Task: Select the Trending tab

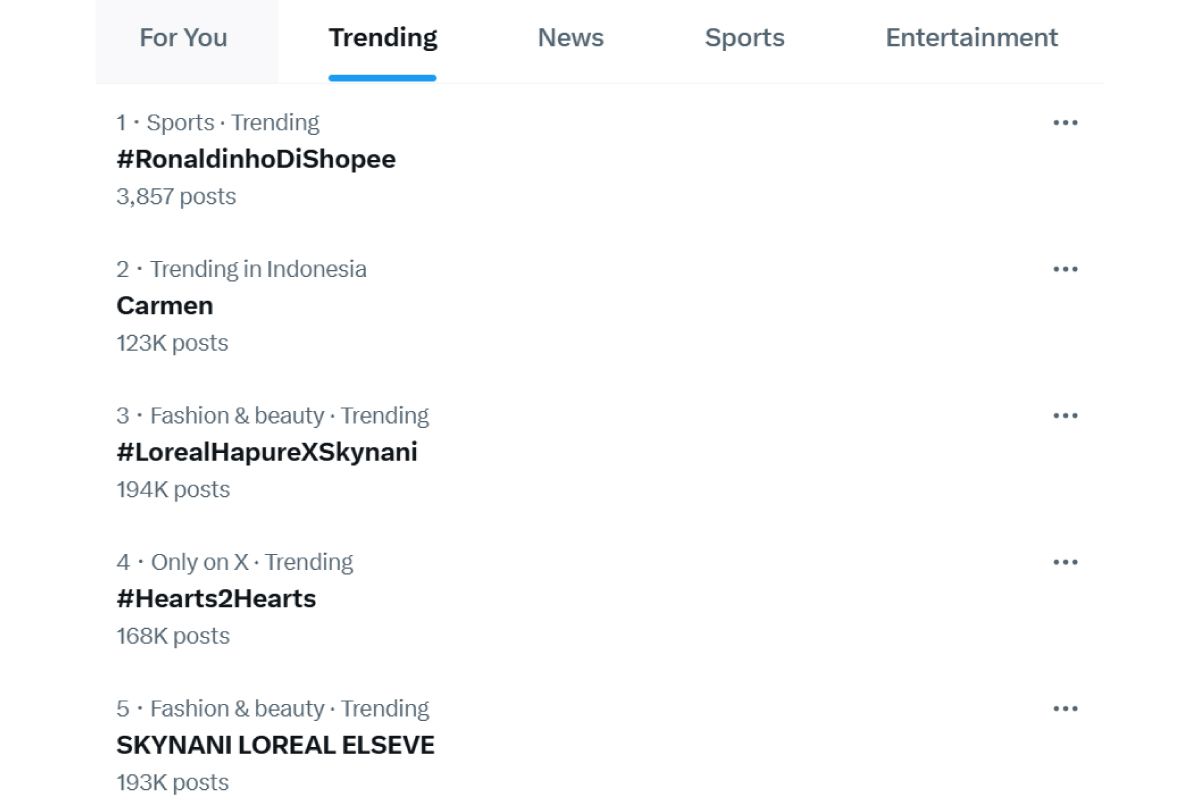Action: click(383, 38)
